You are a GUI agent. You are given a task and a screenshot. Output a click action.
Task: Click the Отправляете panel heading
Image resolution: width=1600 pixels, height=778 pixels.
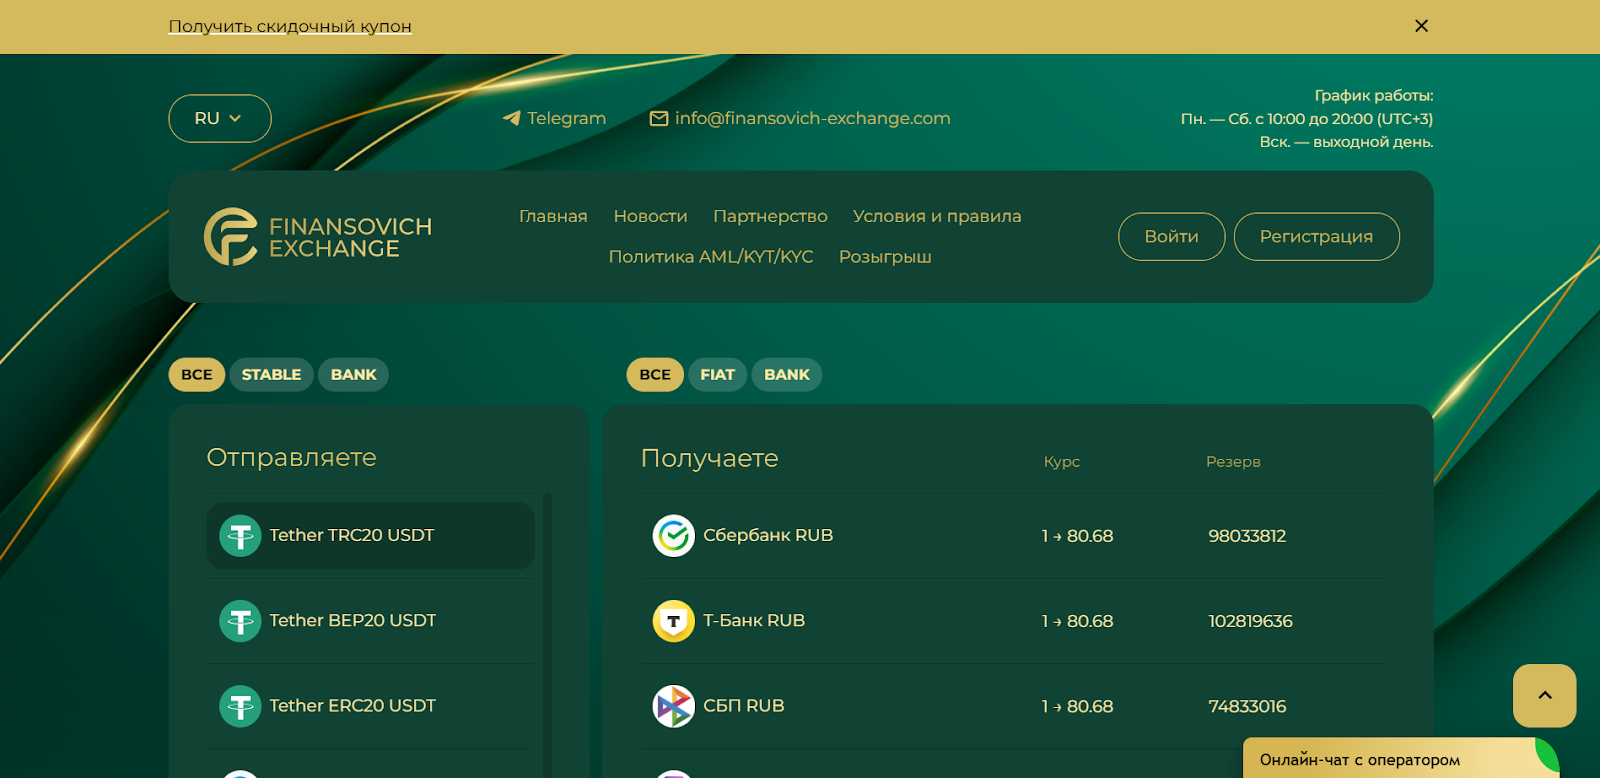point(291,458)
